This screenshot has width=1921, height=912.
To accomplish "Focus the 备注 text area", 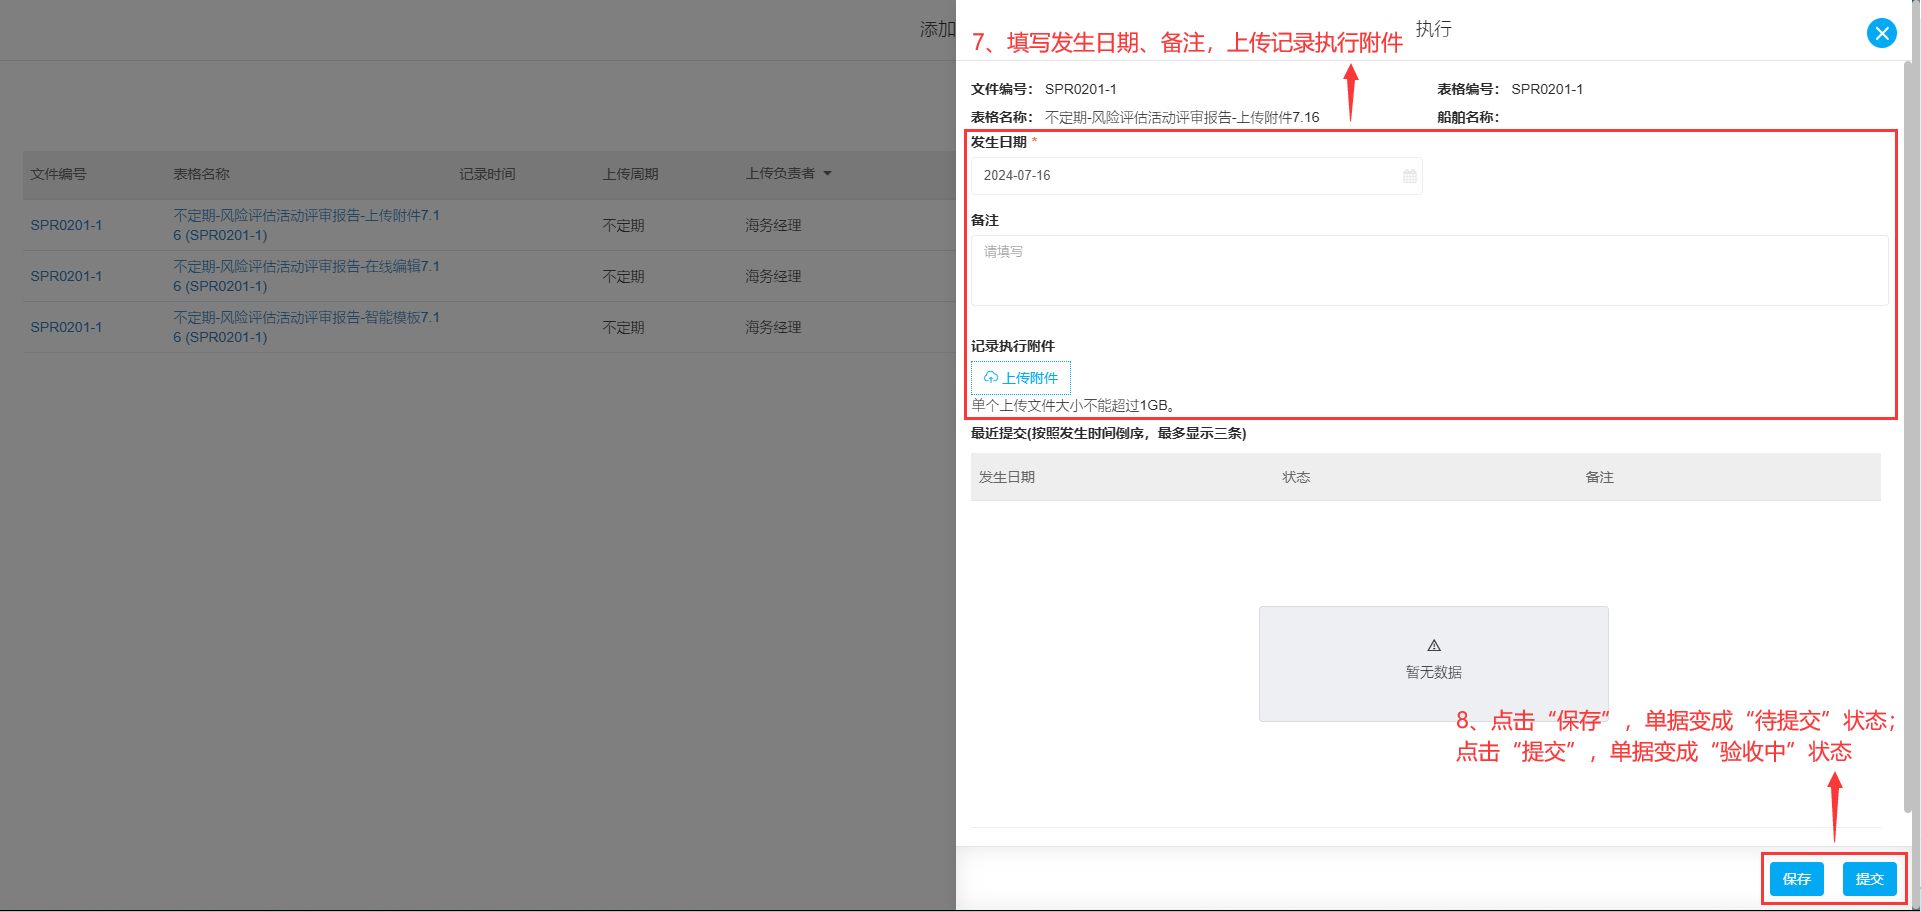I will pyautogui.click(x=1429, y=270).
